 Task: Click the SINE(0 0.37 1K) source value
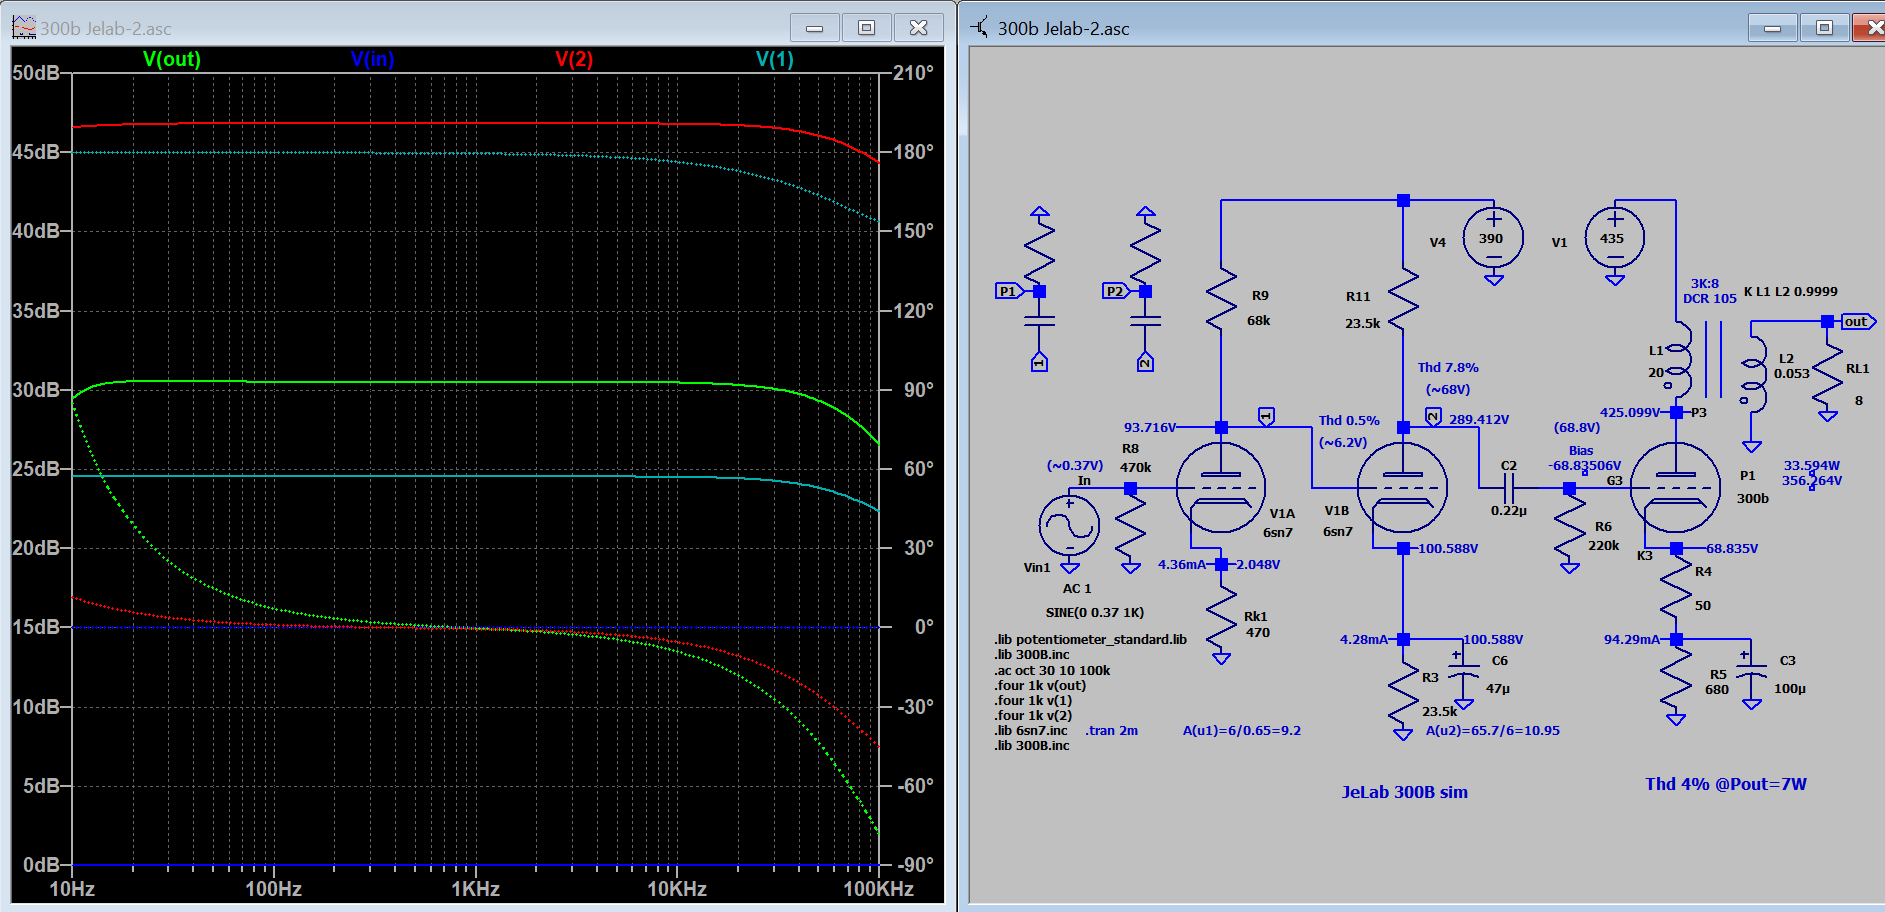click(x=1095, y=612)
